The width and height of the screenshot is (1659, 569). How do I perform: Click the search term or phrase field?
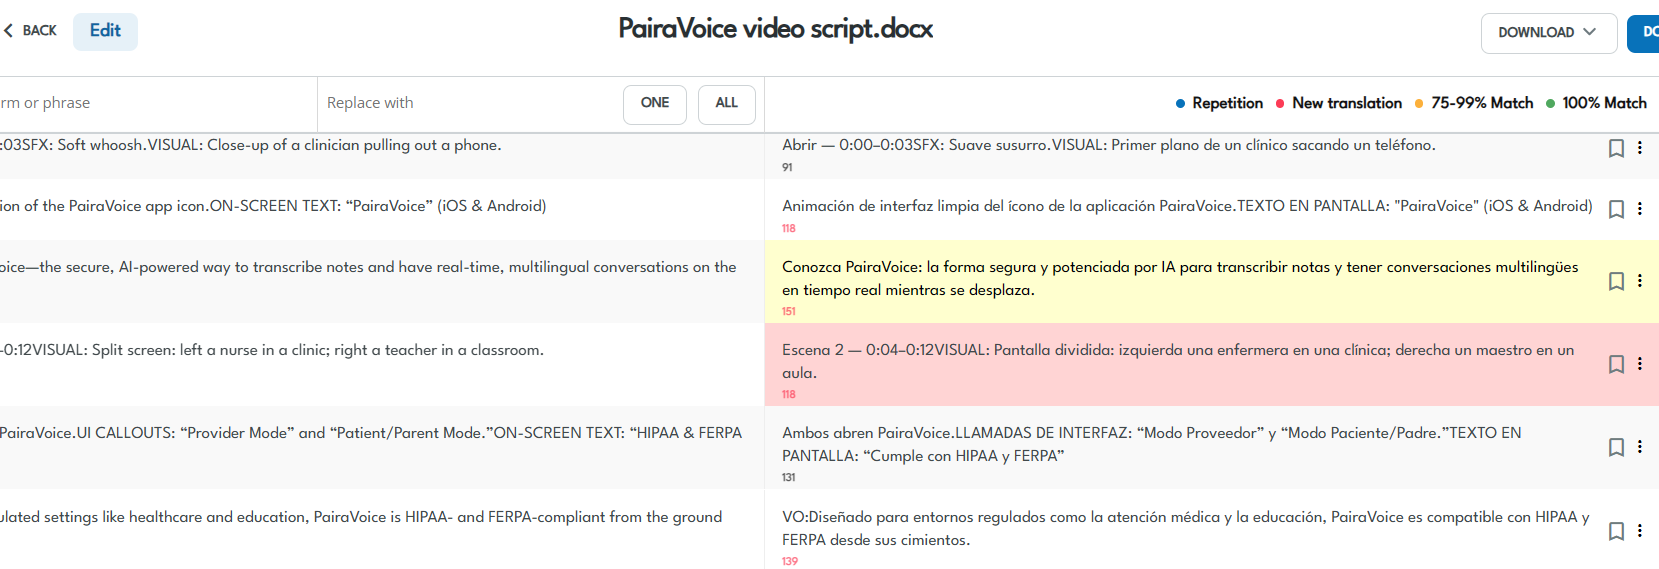[x=150, y=103]
